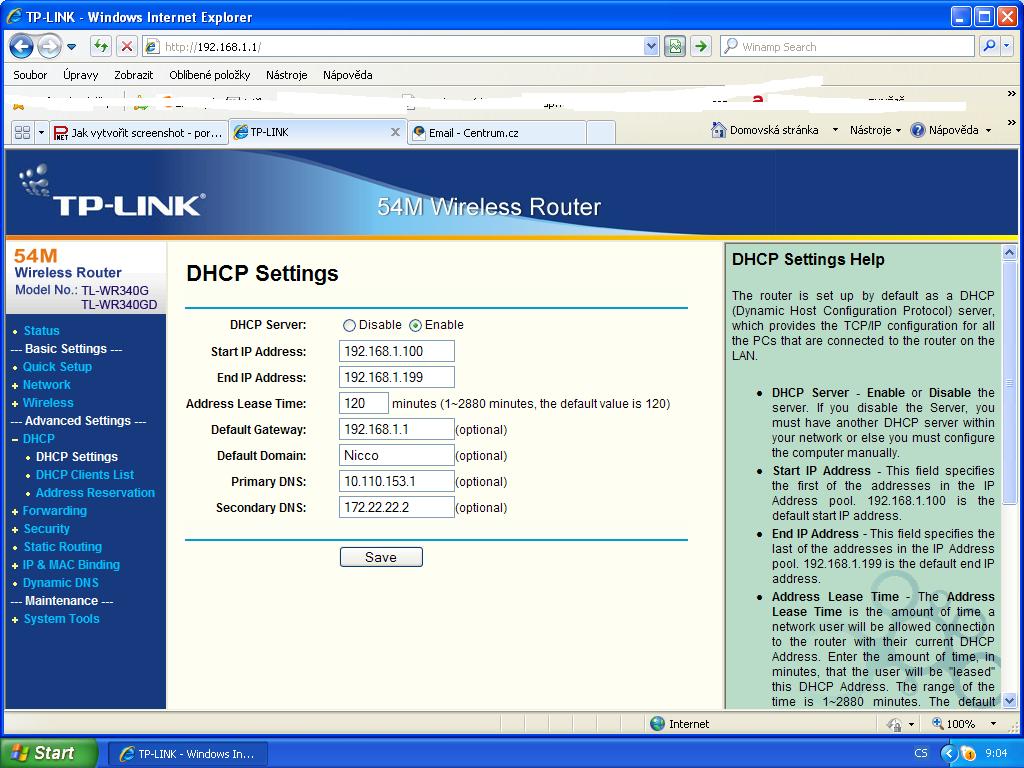
Task: Click the Windows Start button
Action: (x=48, y=753)
